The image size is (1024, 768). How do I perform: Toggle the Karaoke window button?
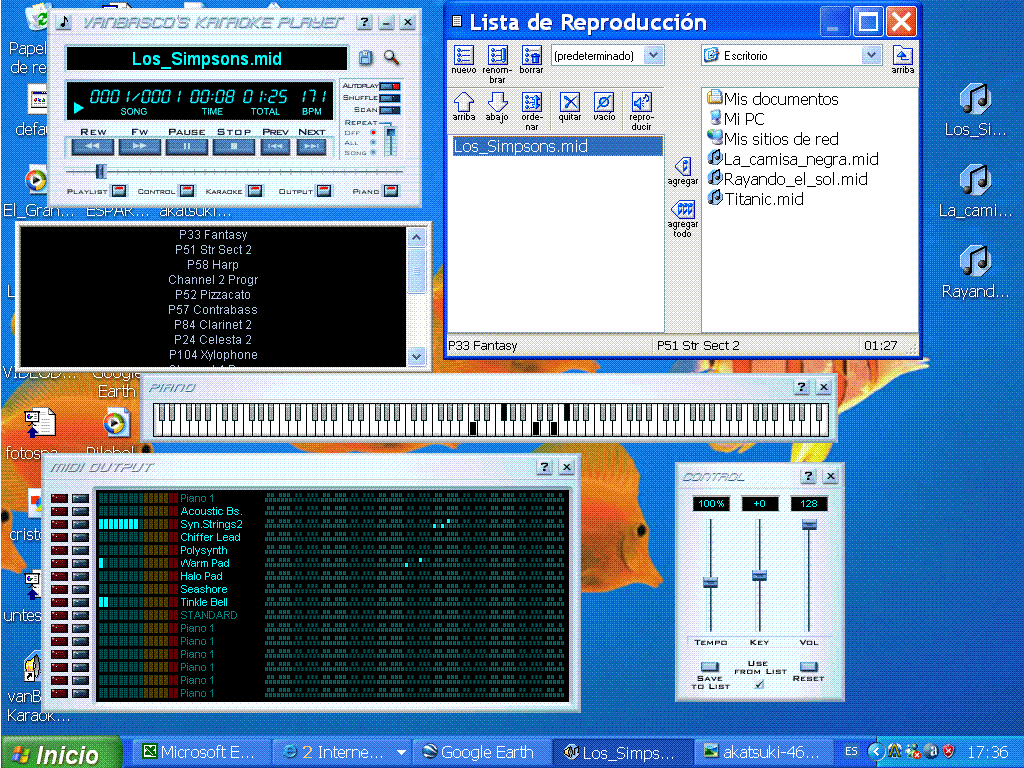(x=255, y=191)
